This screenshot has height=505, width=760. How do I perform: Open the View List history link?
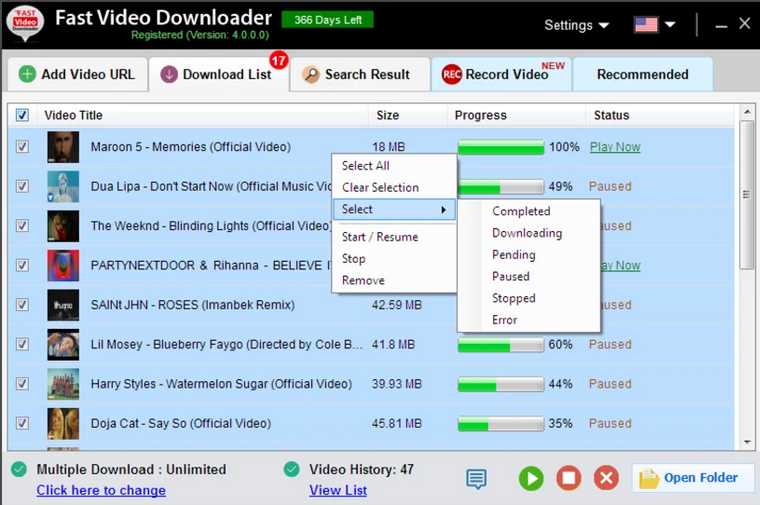coord(338,490)
